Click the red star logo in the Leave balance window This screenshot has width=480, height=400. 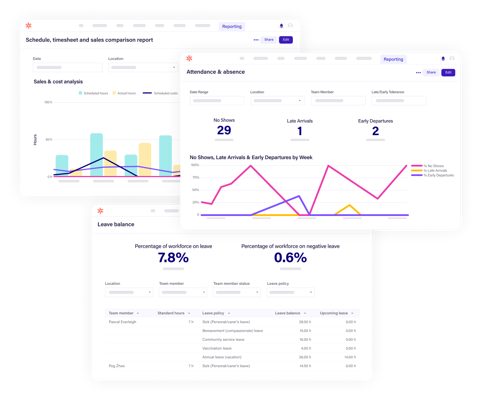(100, 211)
